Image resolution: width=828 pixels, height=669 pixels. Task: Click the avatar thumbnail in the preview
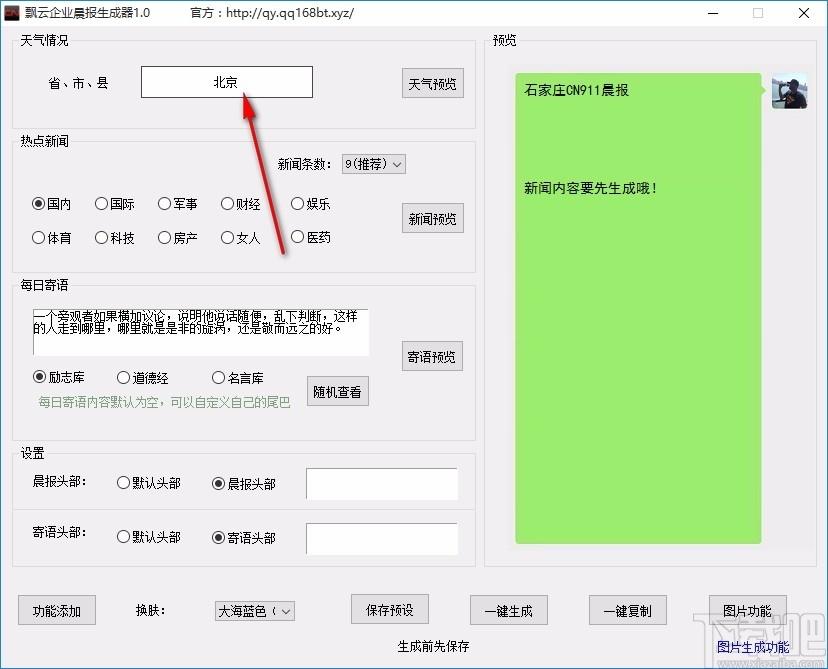pos(789,91)
